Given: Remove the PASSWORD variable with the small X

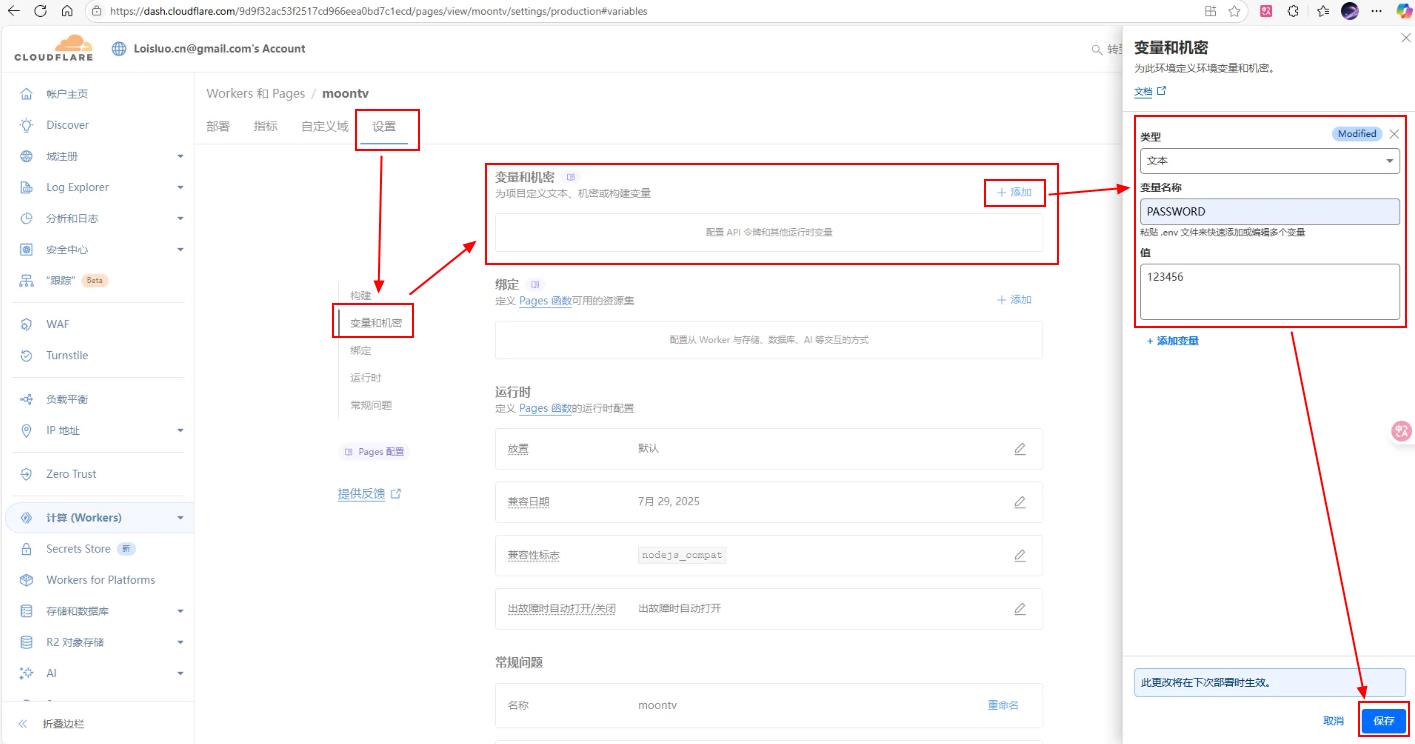Looking at the screenshot, I should click(x=1394, y=134).
